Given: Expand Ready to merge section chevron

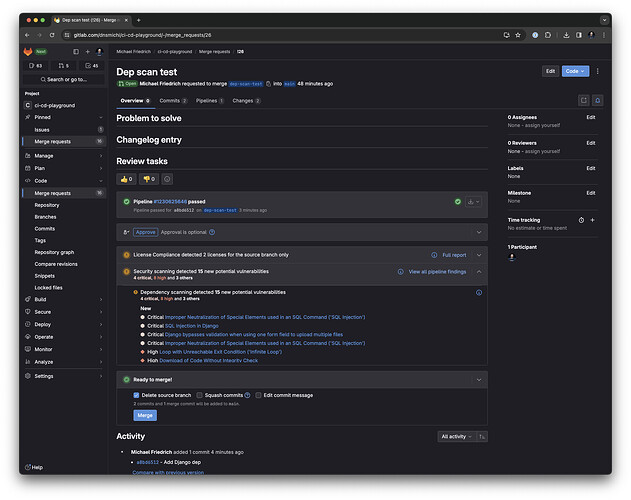Looking at the screenshot, I should pyautogui.click(x=479, y=380).
